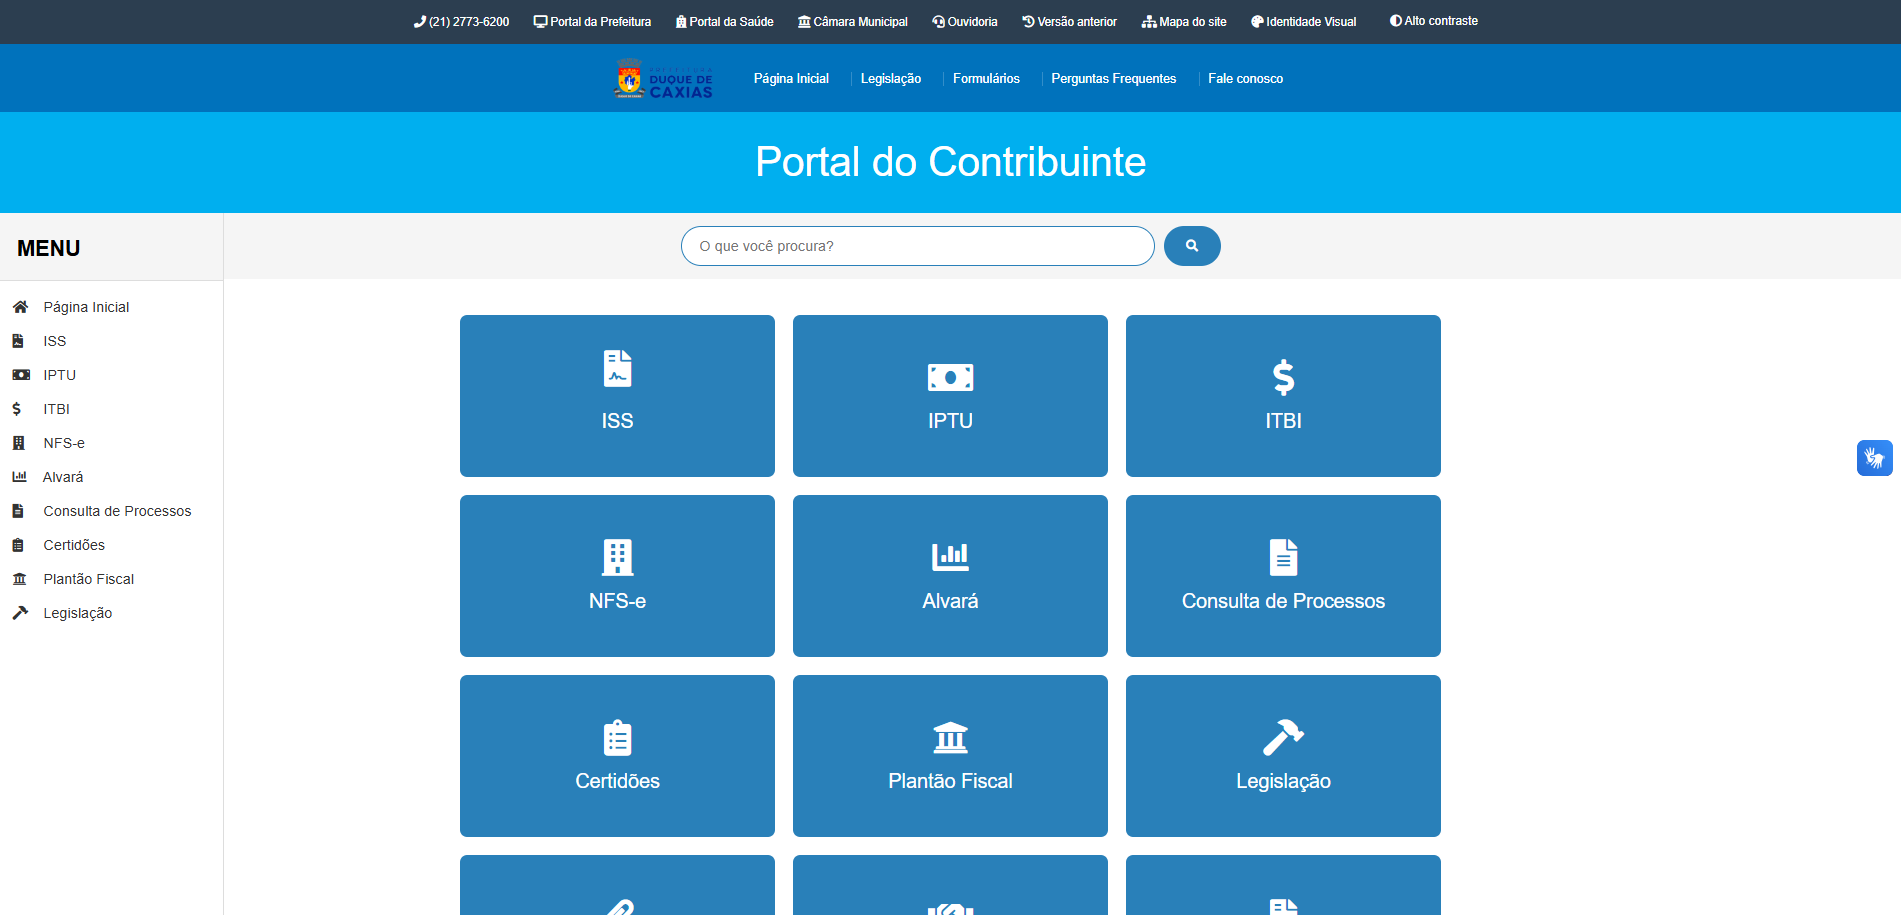The image size is (1901, 915).
Task: Go to Fale conosco page
Action: coord(1245,79)
